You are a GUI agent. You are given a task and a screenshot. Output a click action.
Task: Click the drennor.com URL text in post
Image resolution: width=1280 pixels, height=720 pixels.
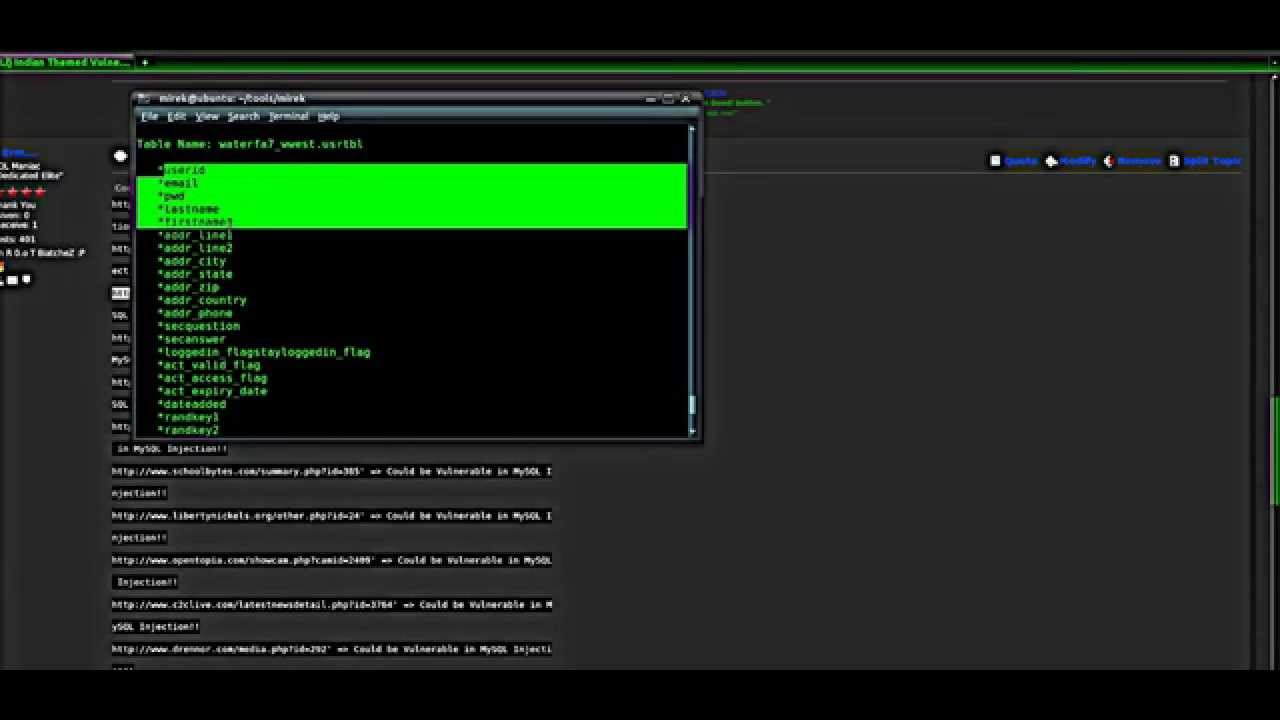[x=222, y=649]
